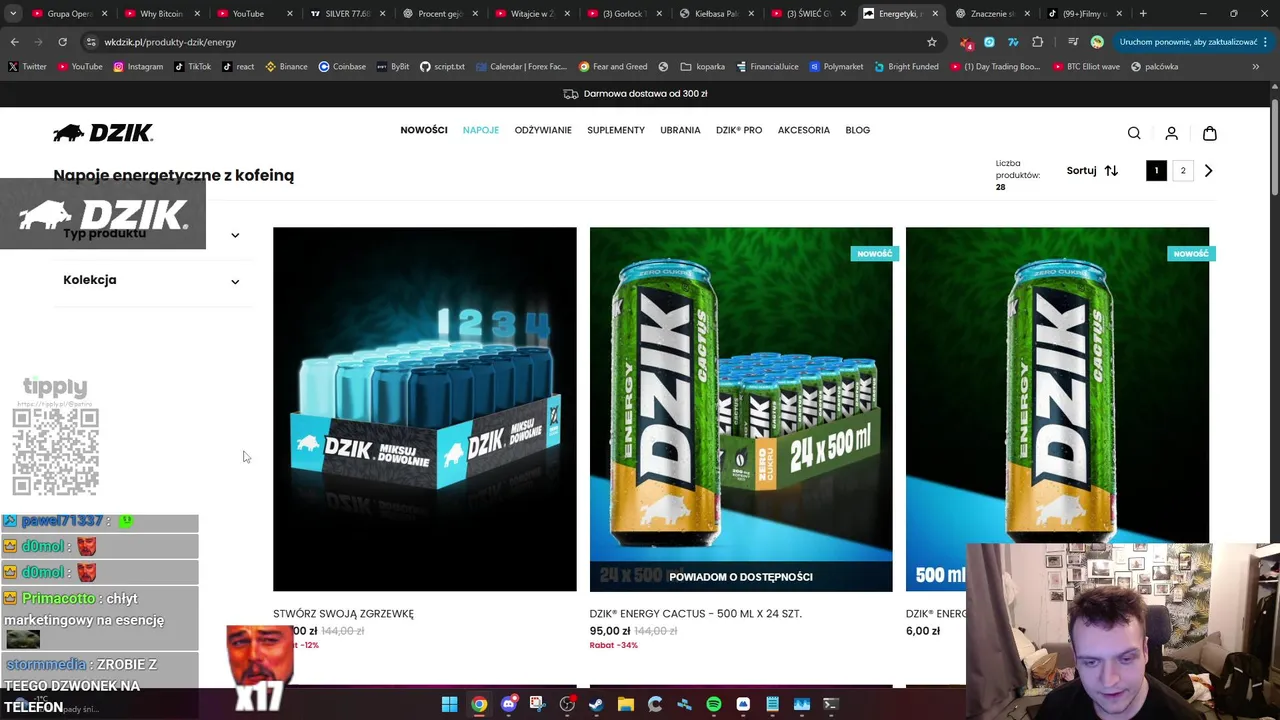Go to page 2 of products
The height and width of the screenshot is (720, 1280).
[x=1183, y=171]
